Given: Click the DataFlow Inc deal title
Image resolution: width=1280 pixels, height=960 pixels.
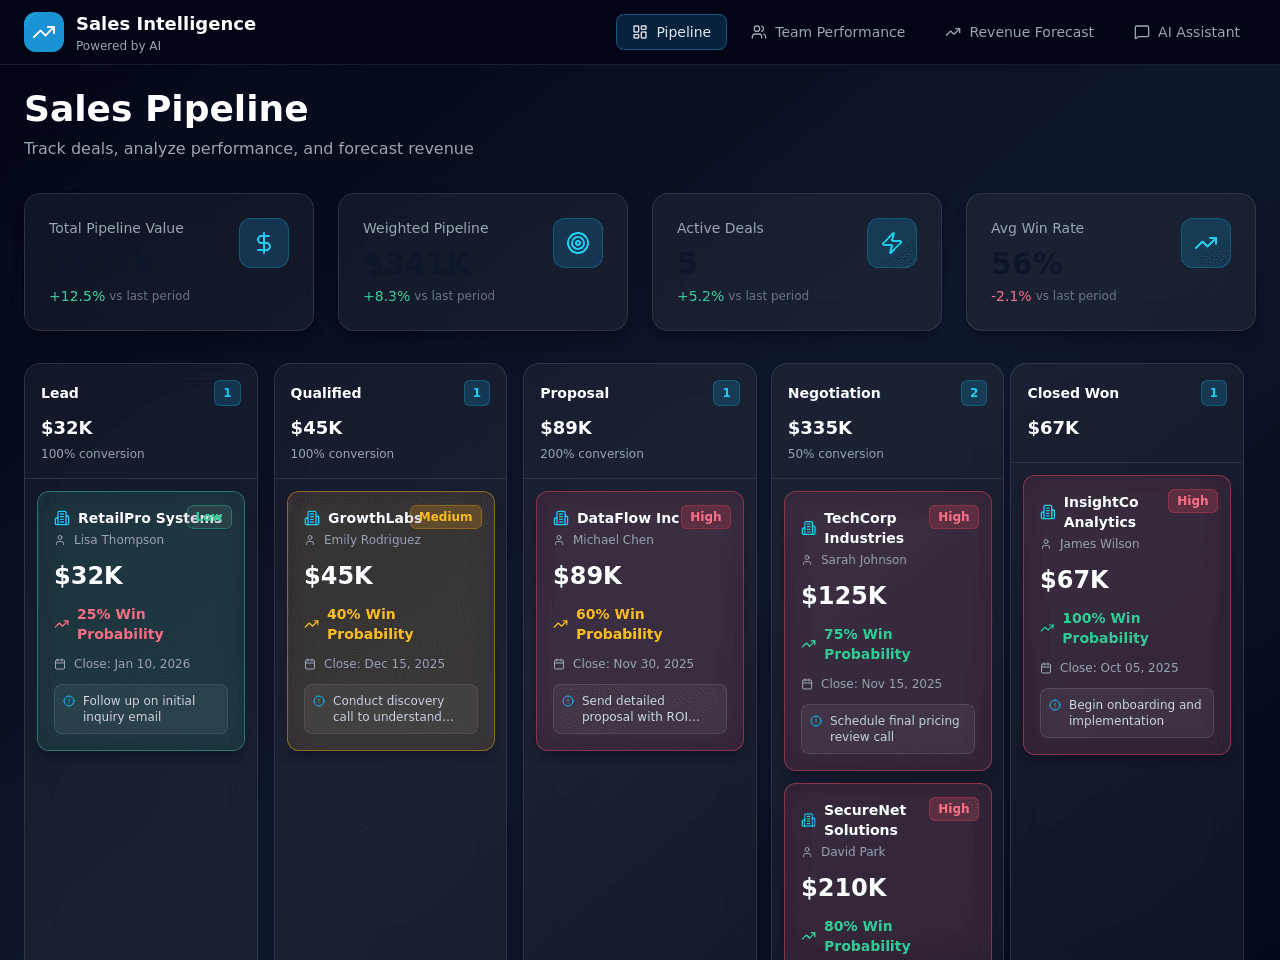Looking at the screenshot, I should coord(628,518).
